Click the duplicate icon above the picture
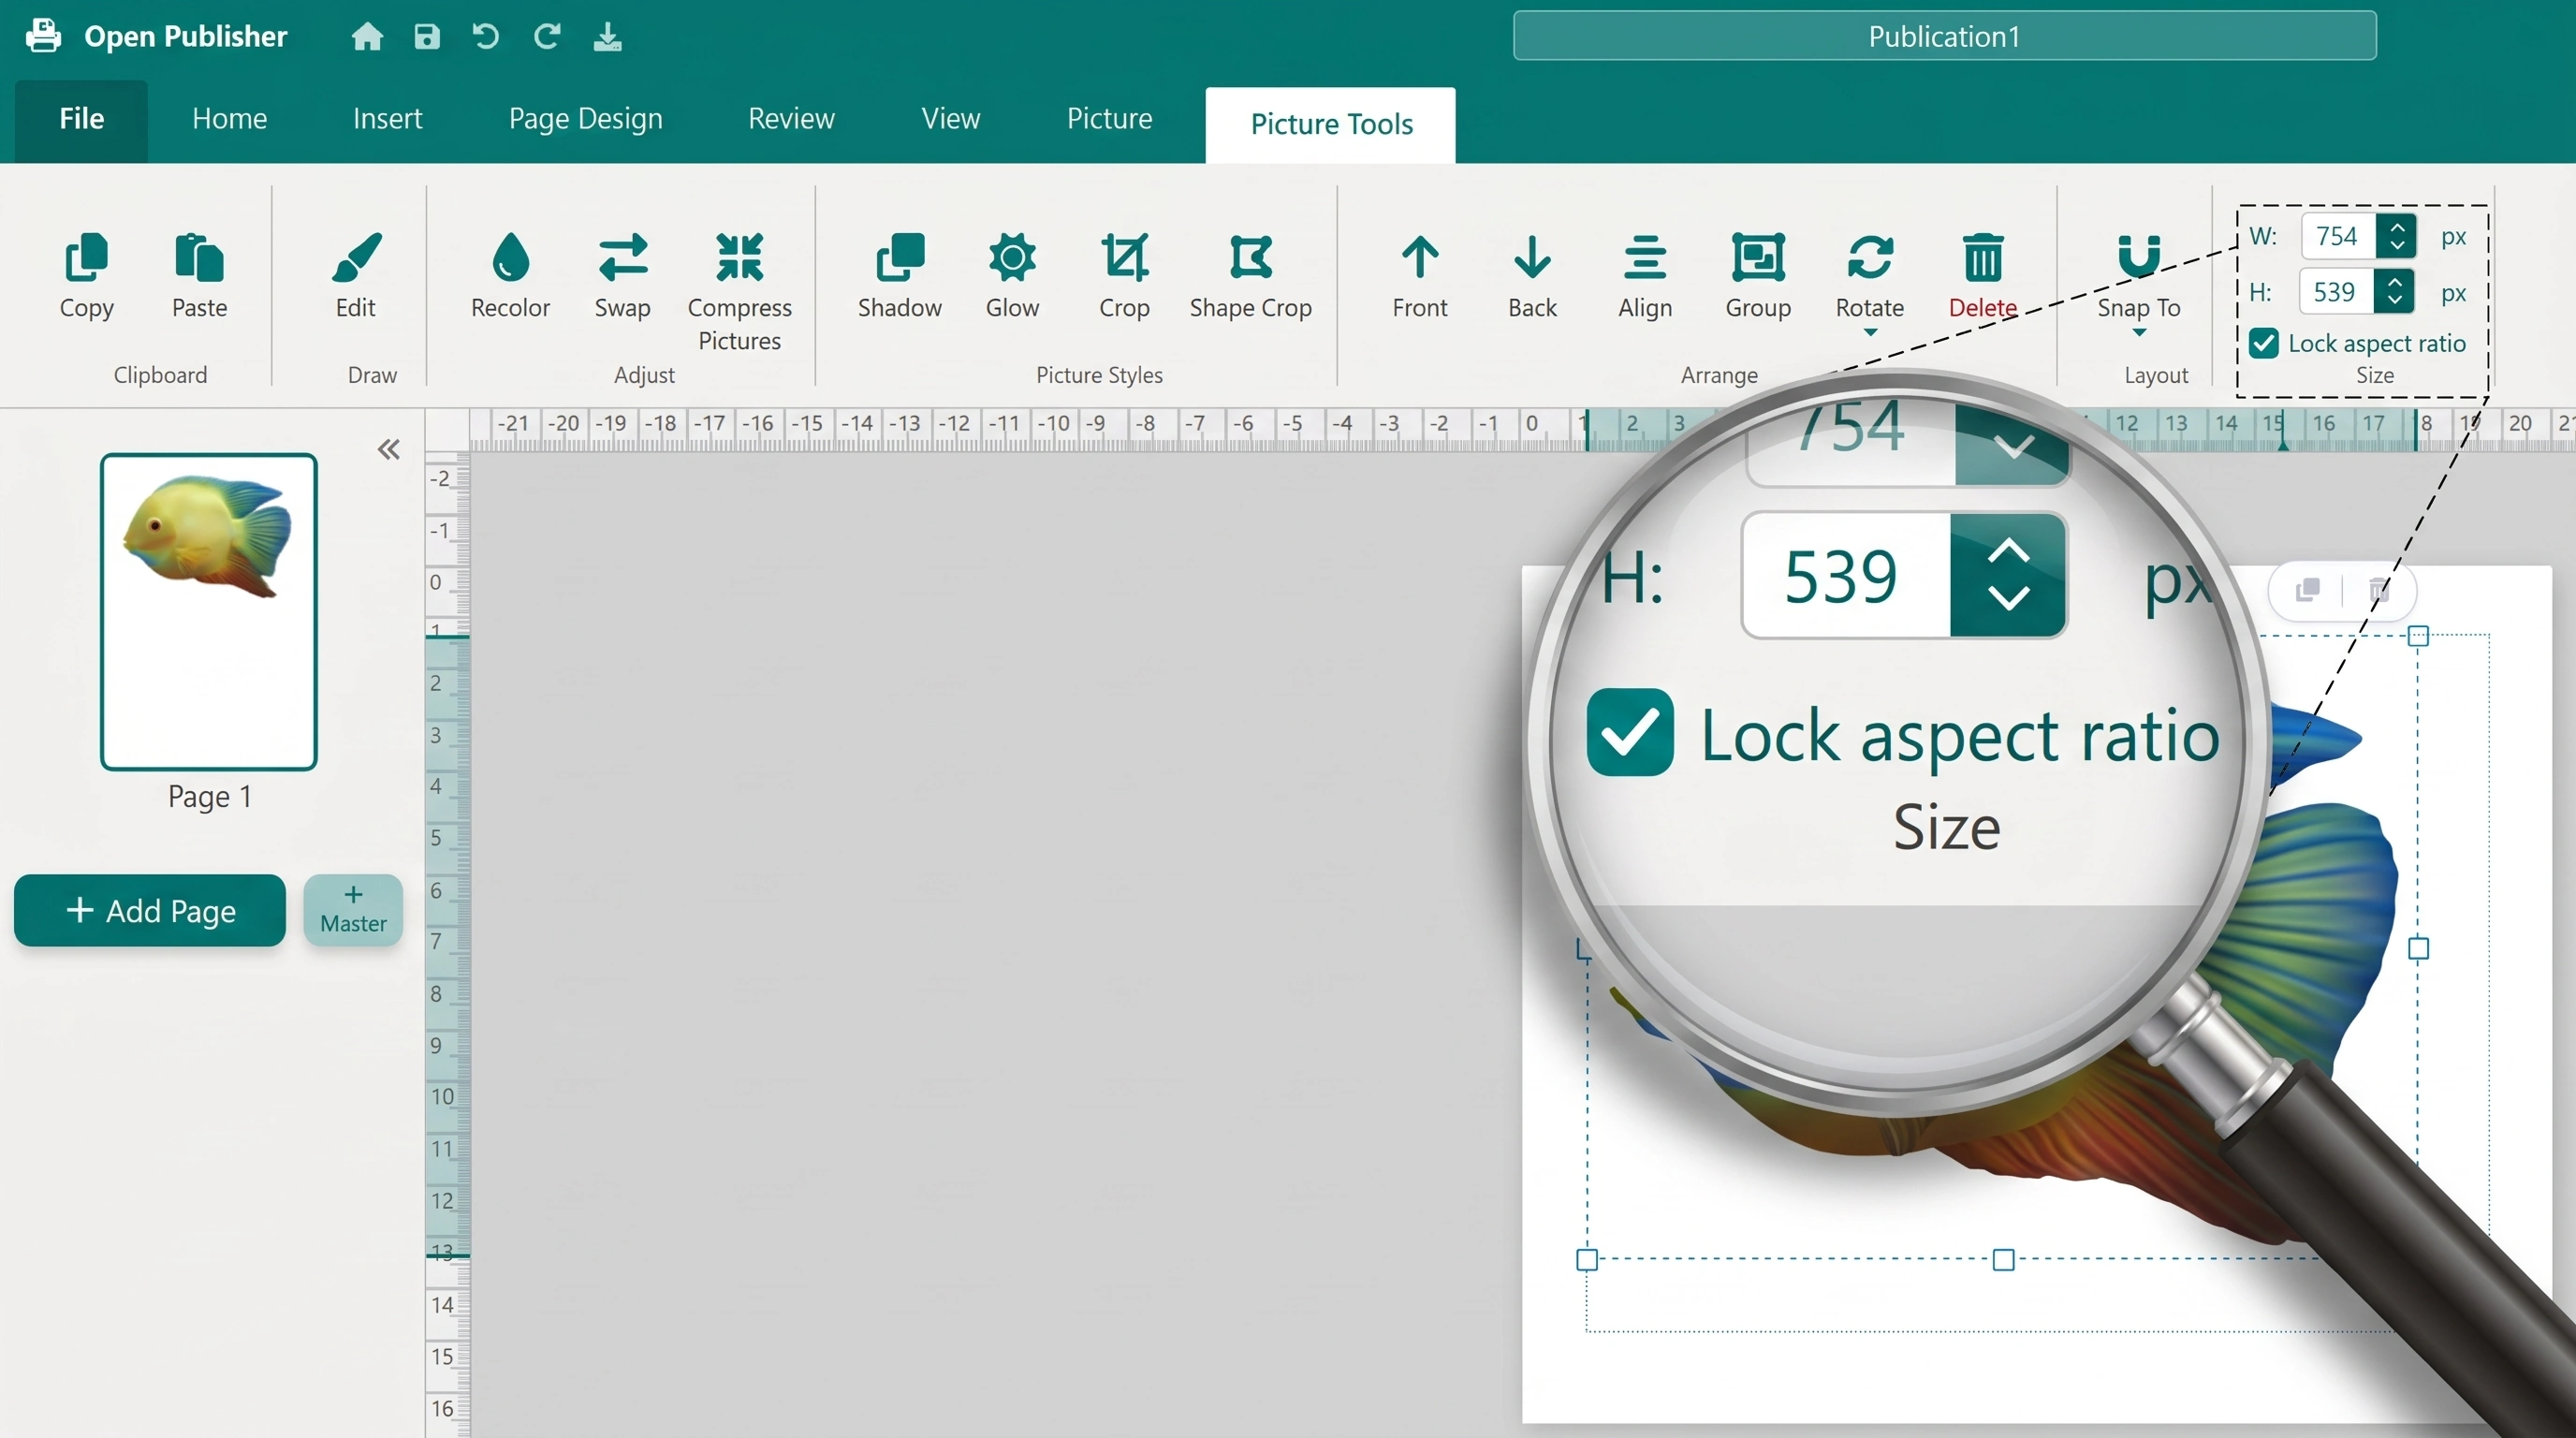The width and height of the screenshot is (2576, 1438). [2307, 591]
